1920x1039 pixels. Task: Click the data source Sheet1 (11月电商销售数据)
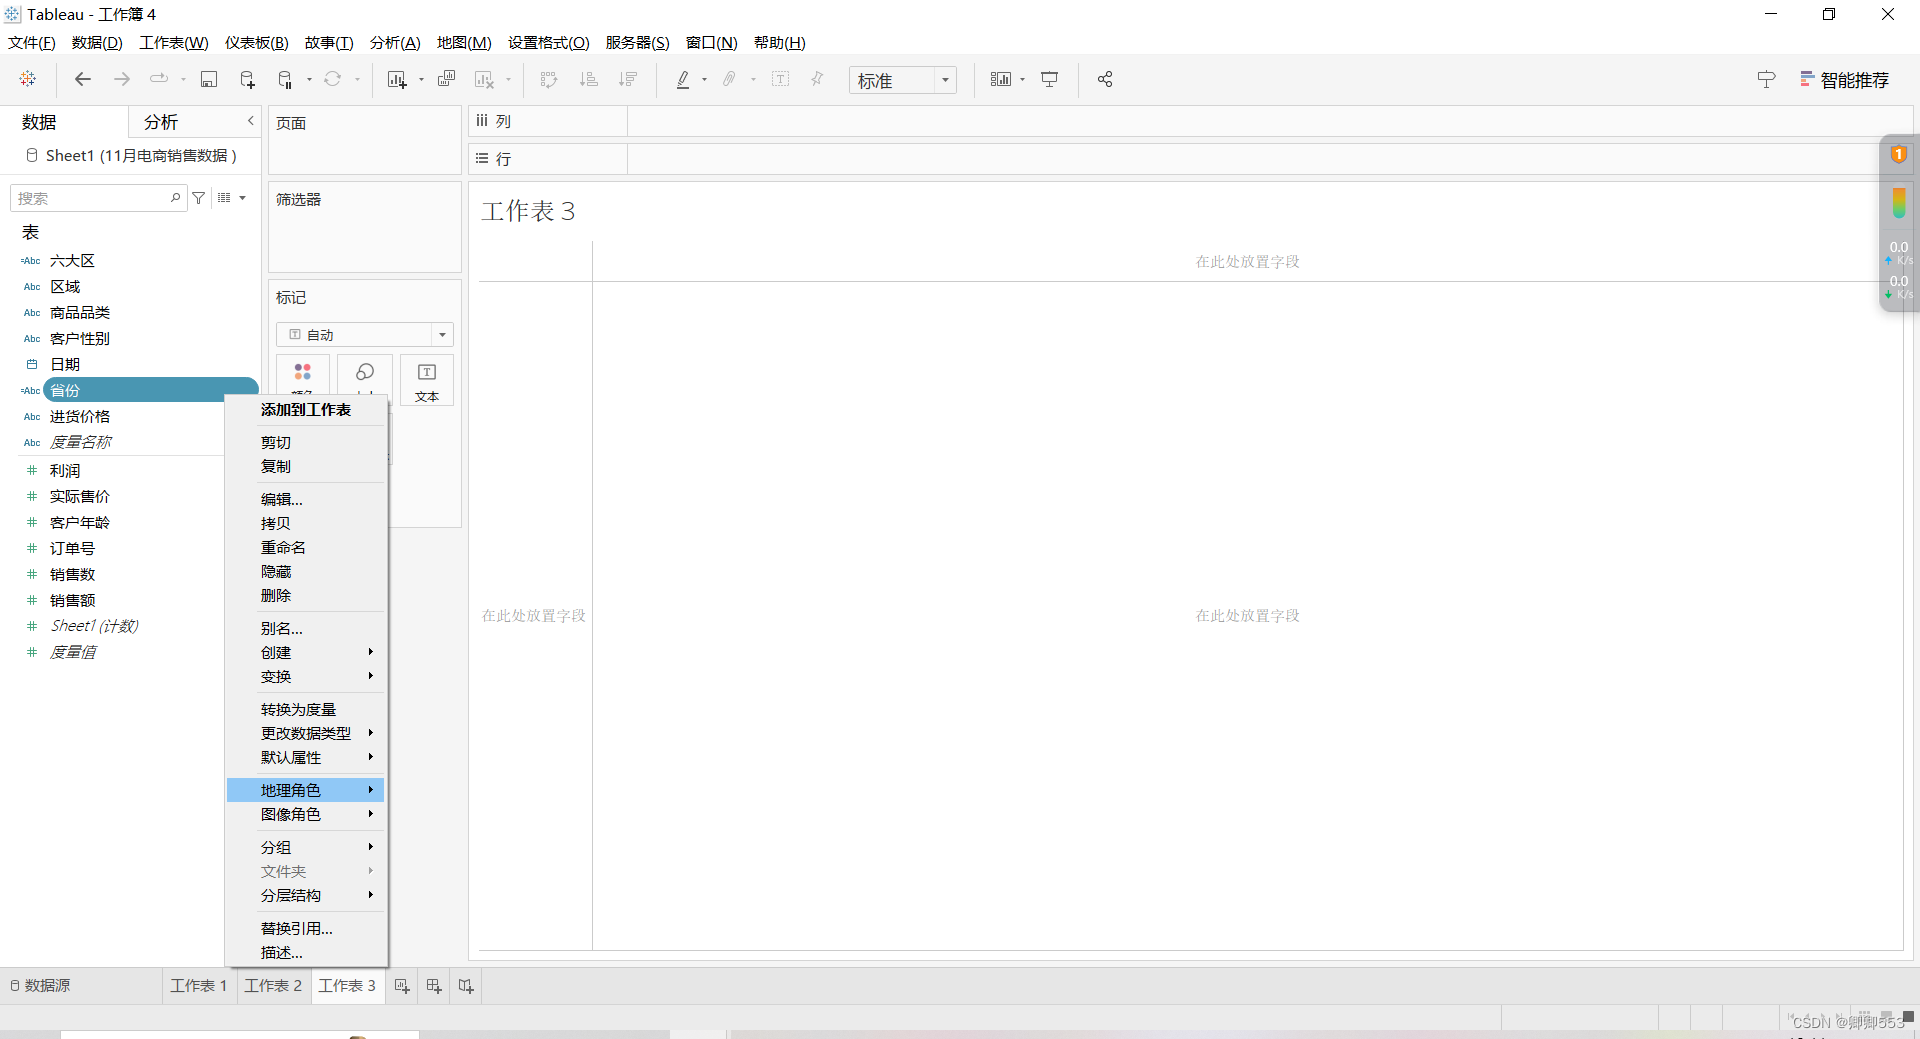[x=131, y=156]
